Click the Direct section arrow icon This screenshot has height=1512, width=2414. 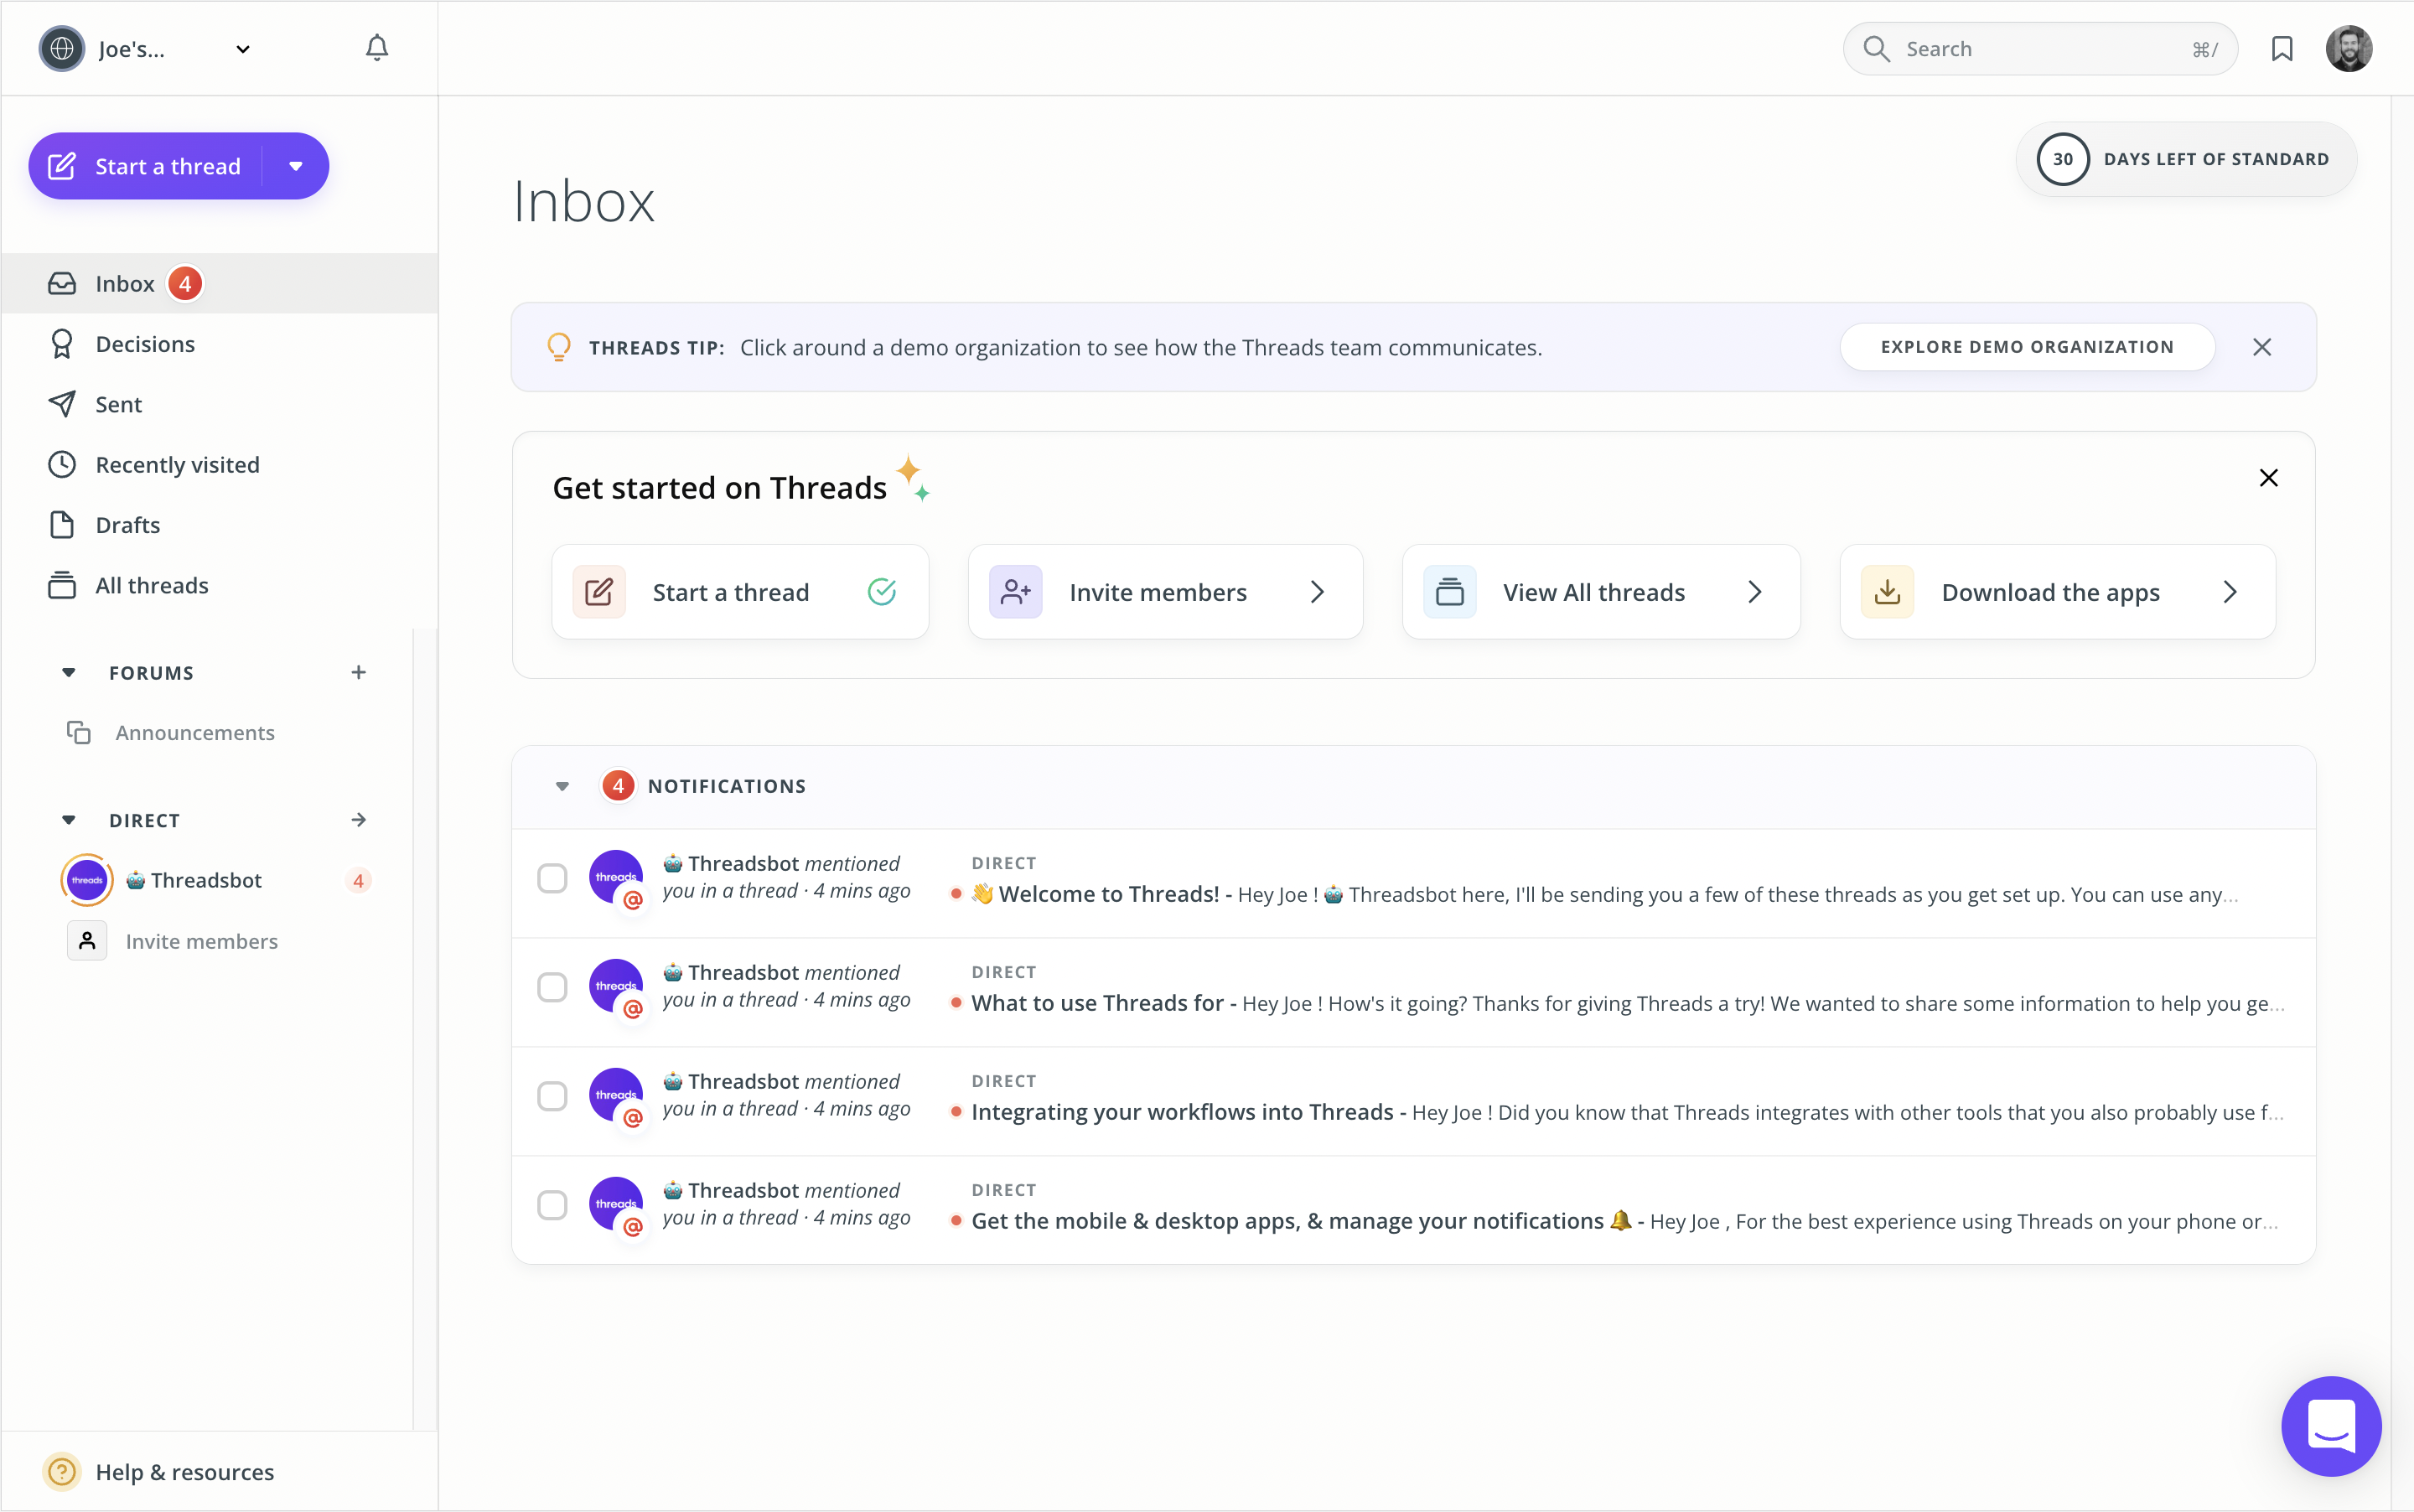pyautogui.click(x=358, y=820)
